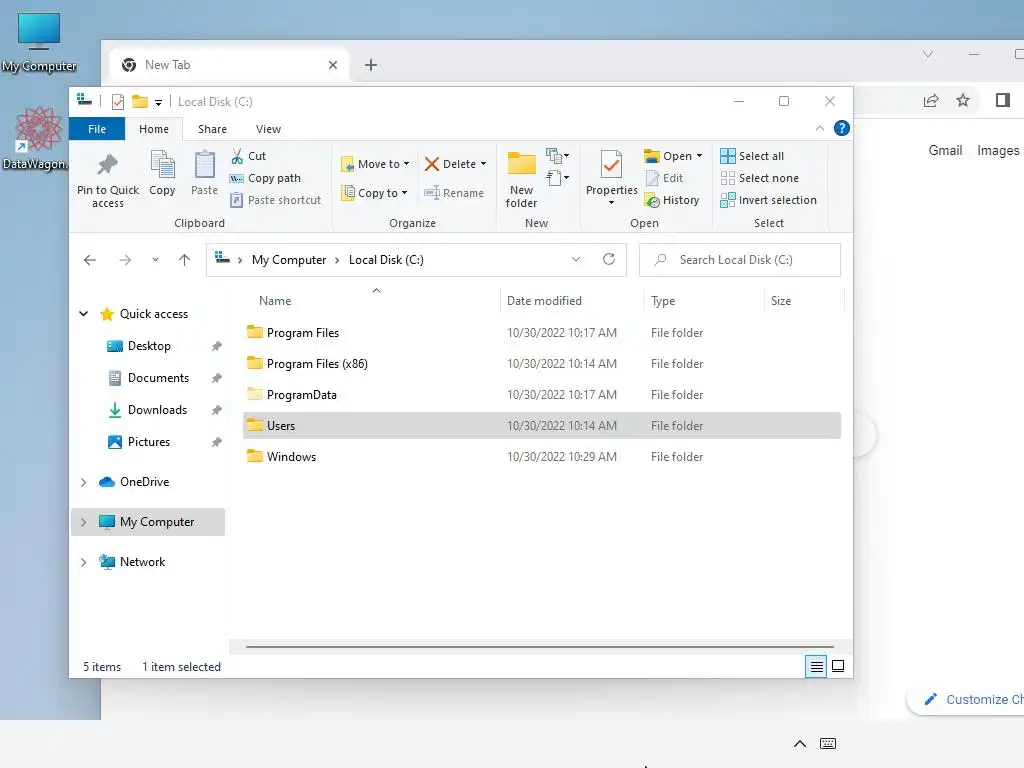1024x768 pixels.
Task: Open the Open button dropdown arrow
Action: click(x=699, y=156)
